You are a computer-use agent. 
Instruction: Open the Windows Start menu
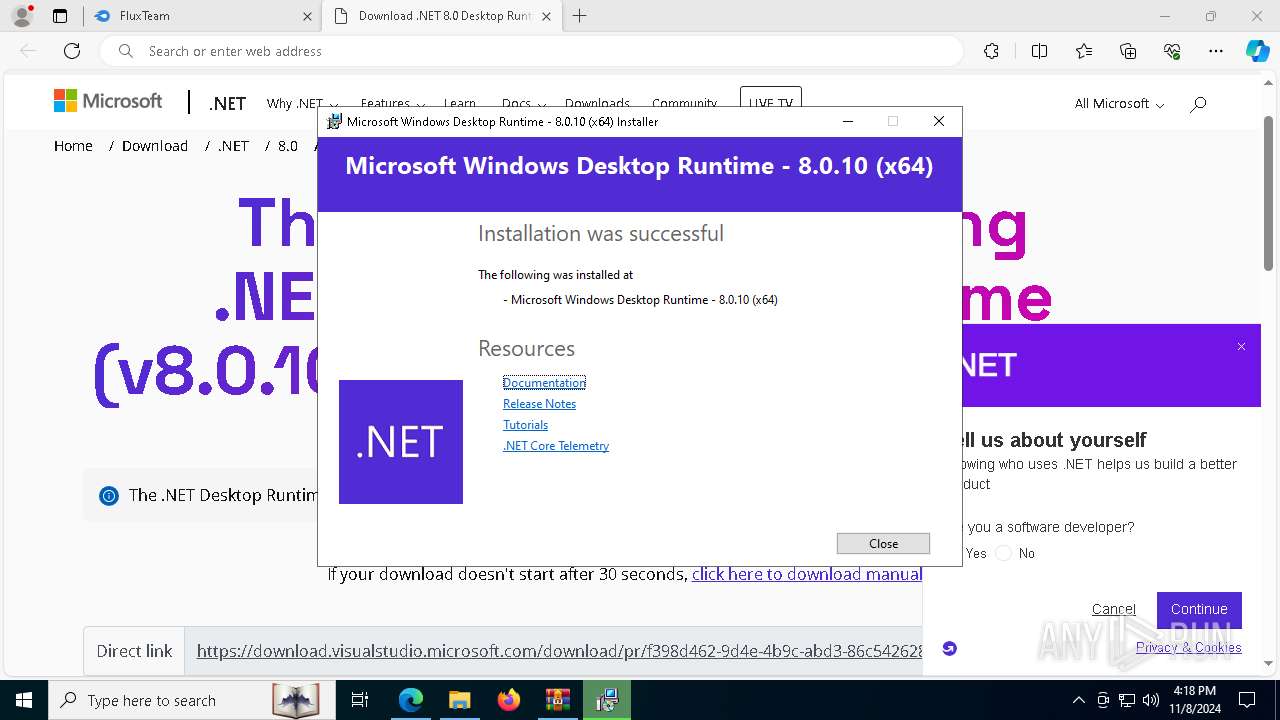click(24, 700)
